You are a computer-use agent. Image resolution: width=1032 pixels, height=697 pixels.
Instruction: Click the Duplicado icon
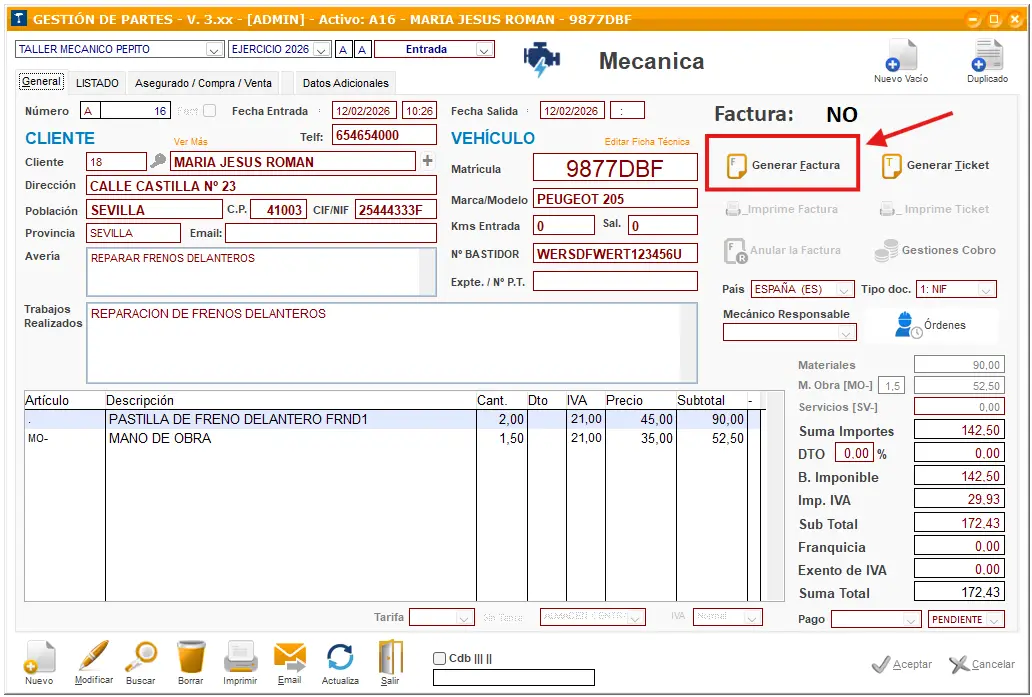[987, 55]
